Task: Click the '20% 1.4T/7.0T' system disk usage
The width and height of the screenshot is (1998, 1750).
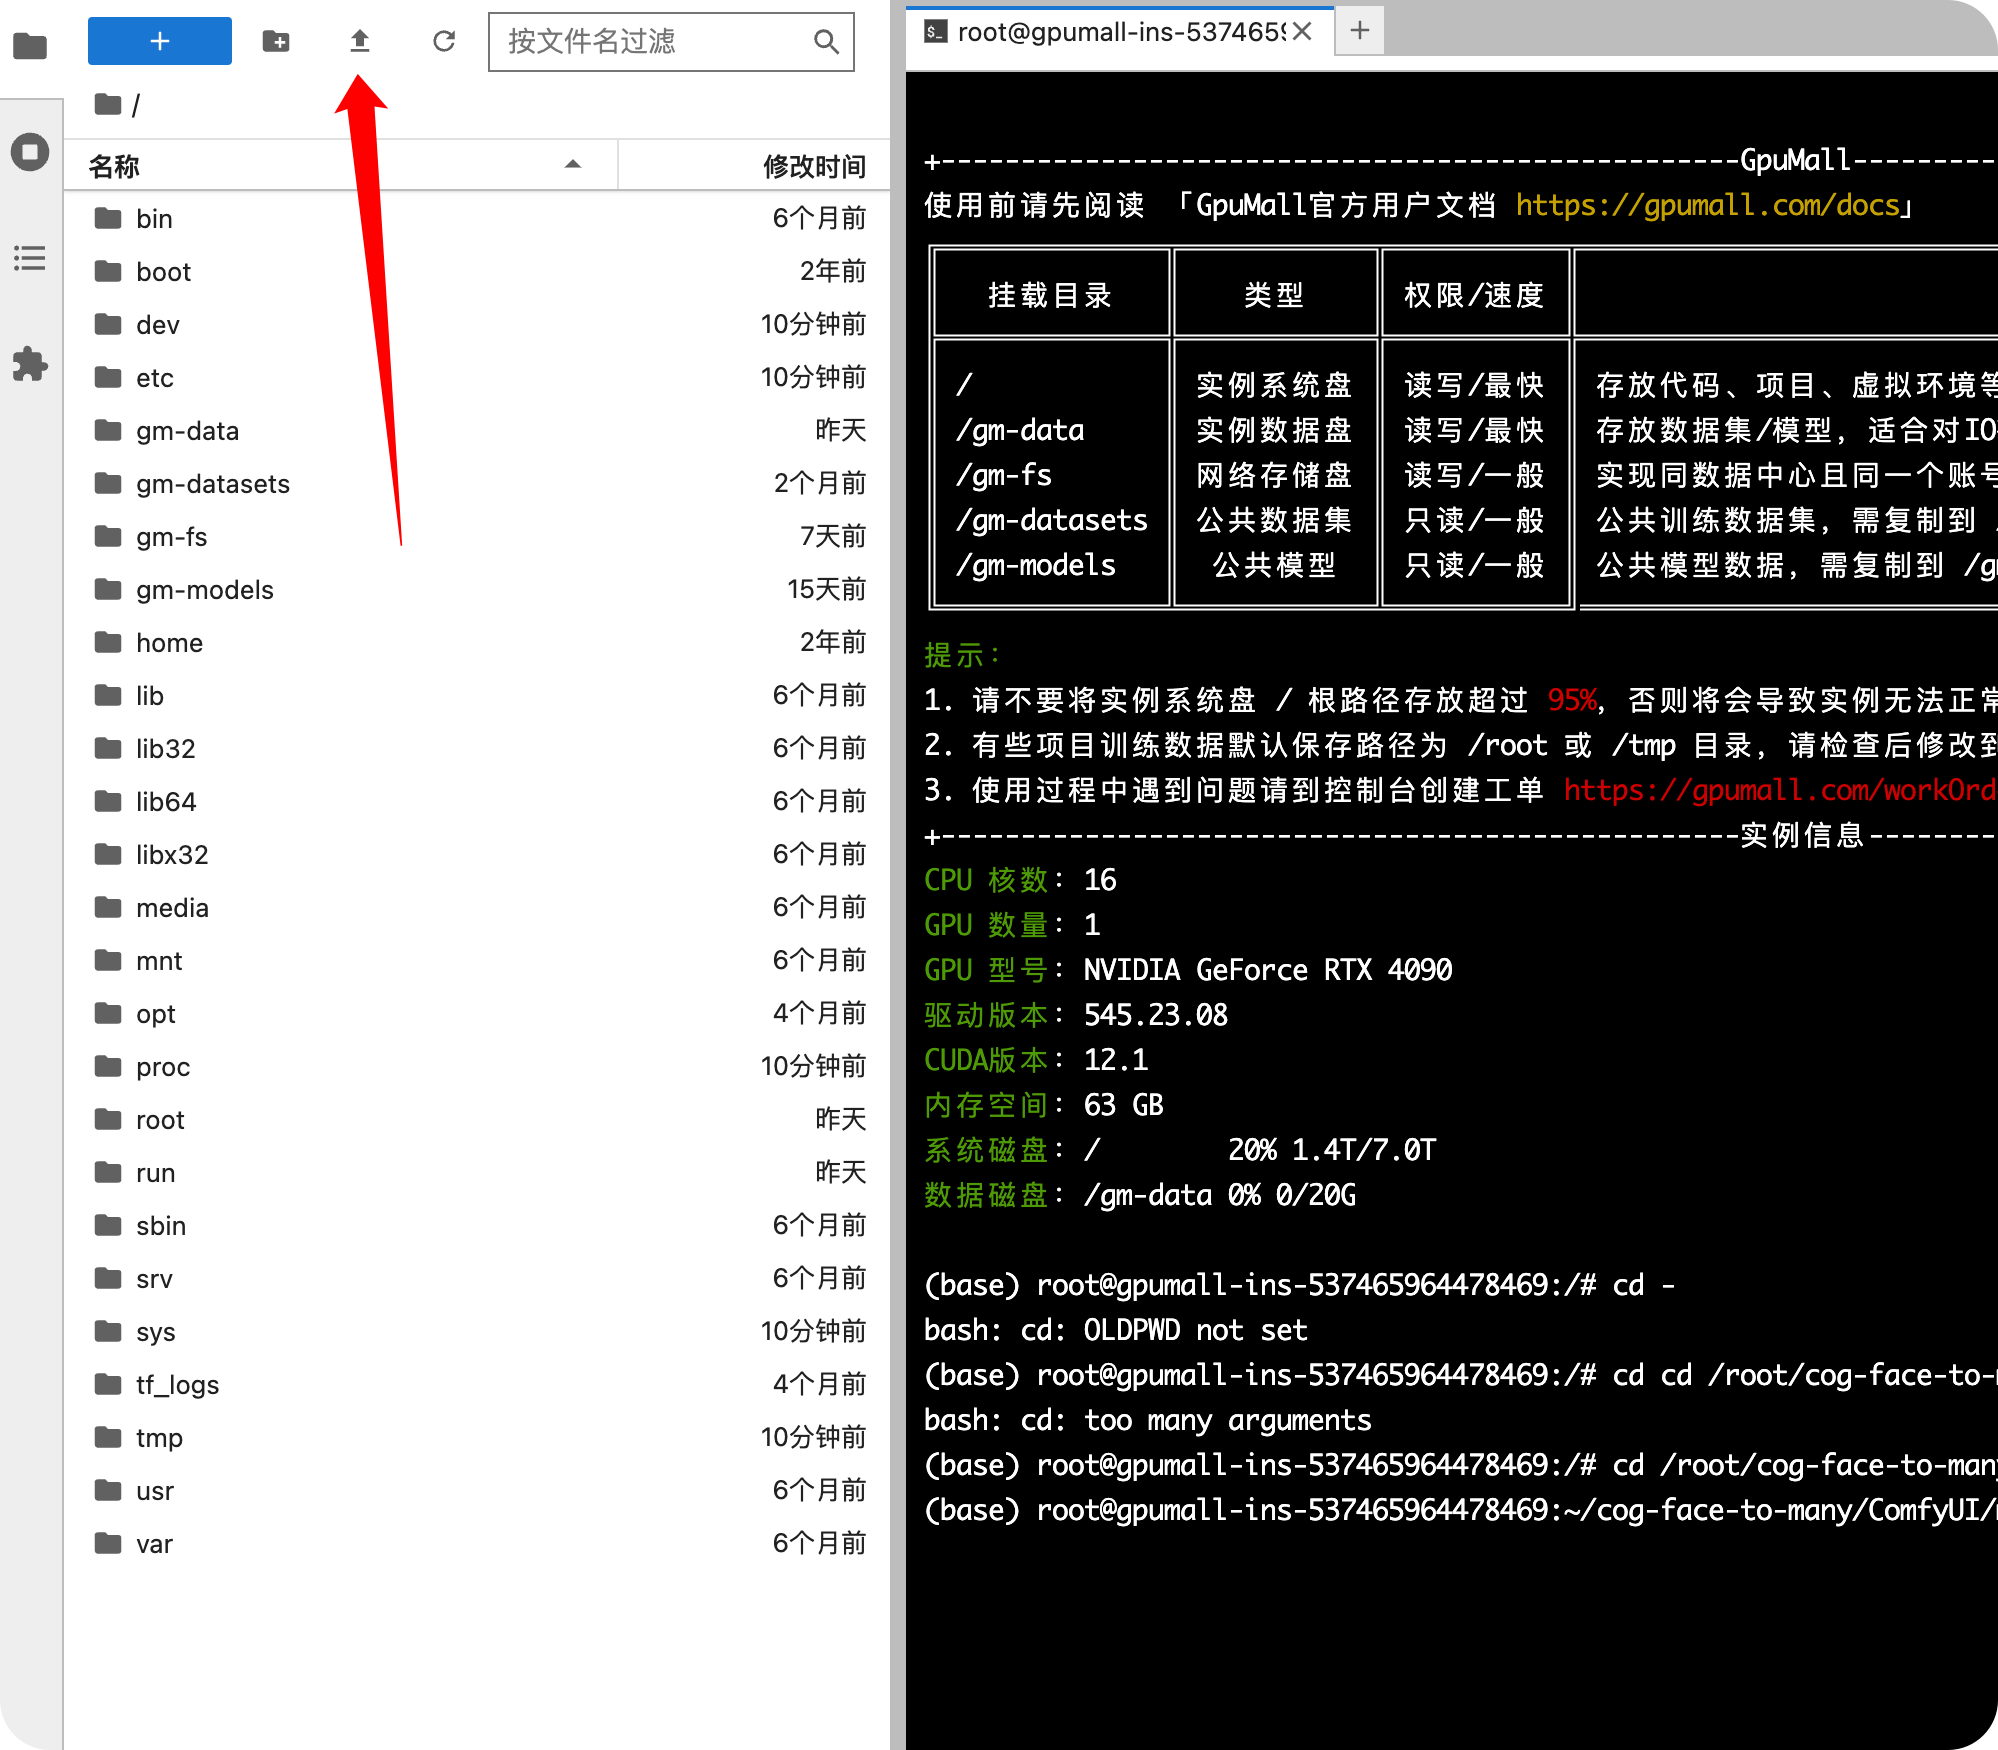Action: click(1332, 1150)
